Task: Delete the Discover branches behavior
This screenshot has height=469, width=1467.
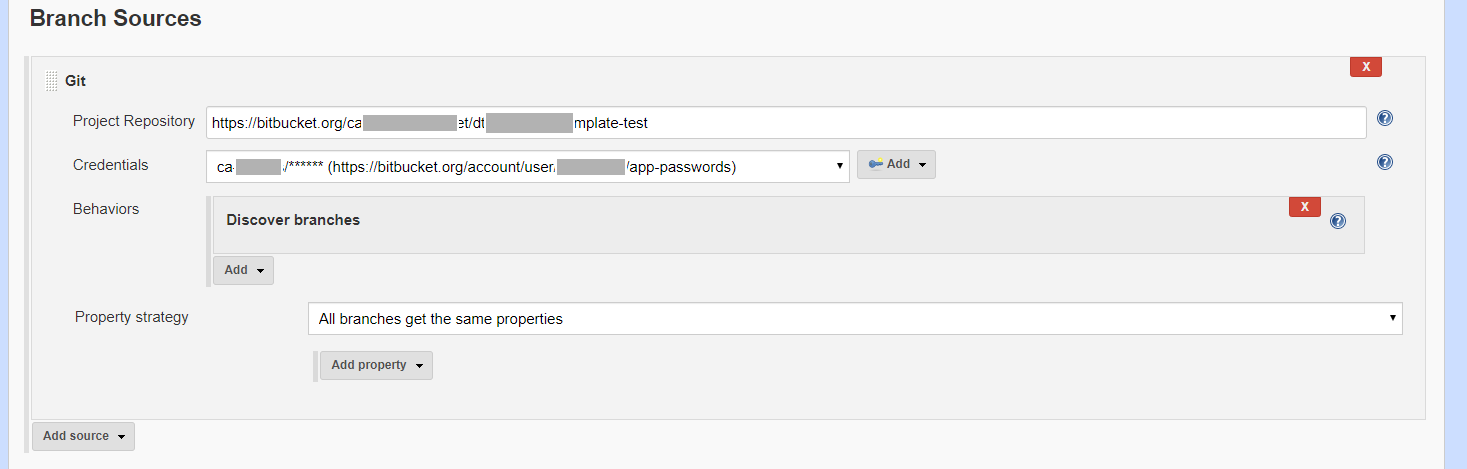Action: [x=1304, y=207]
